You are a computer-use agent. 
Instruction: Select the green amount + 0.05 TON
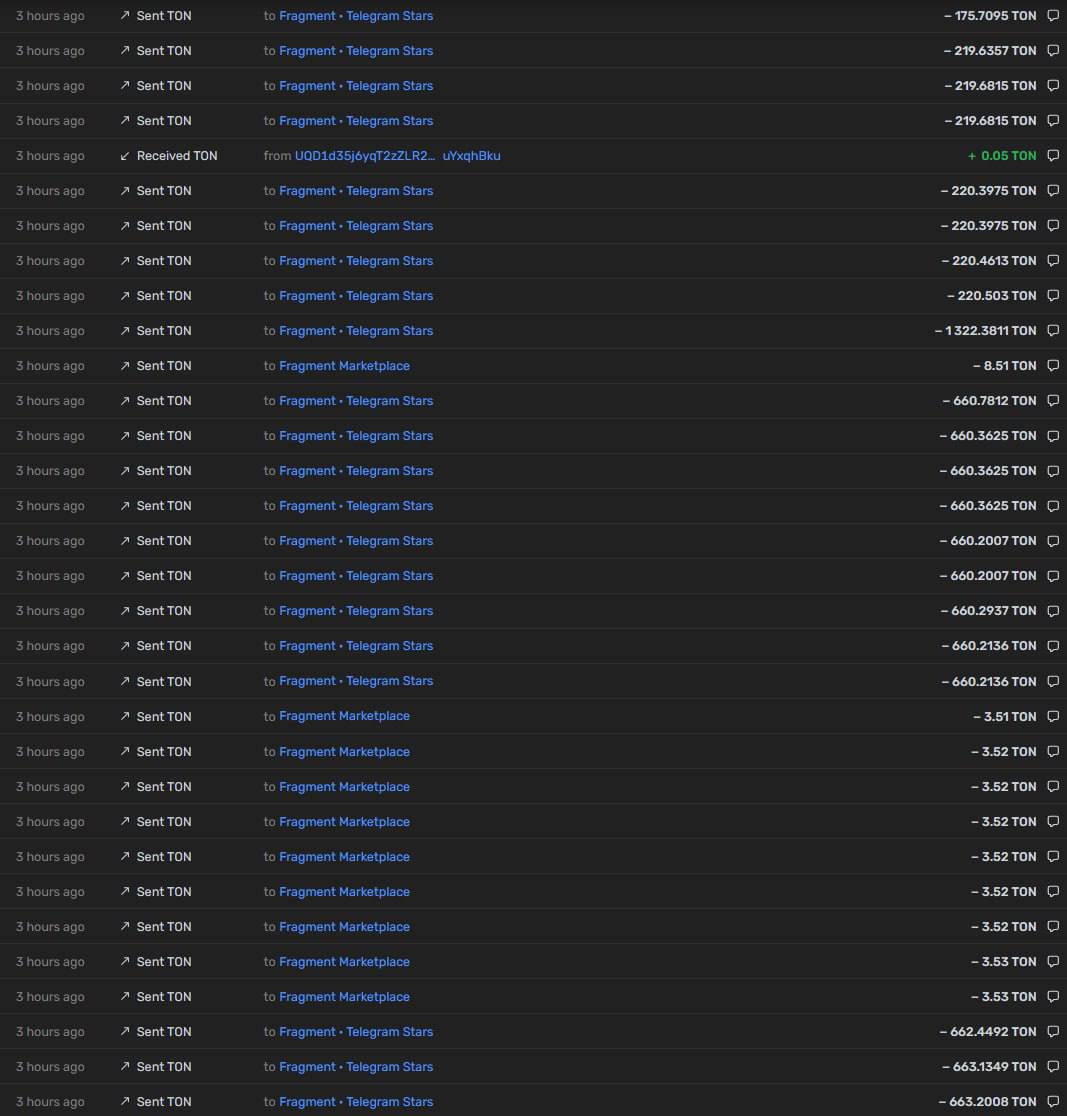pos(1002,155)
